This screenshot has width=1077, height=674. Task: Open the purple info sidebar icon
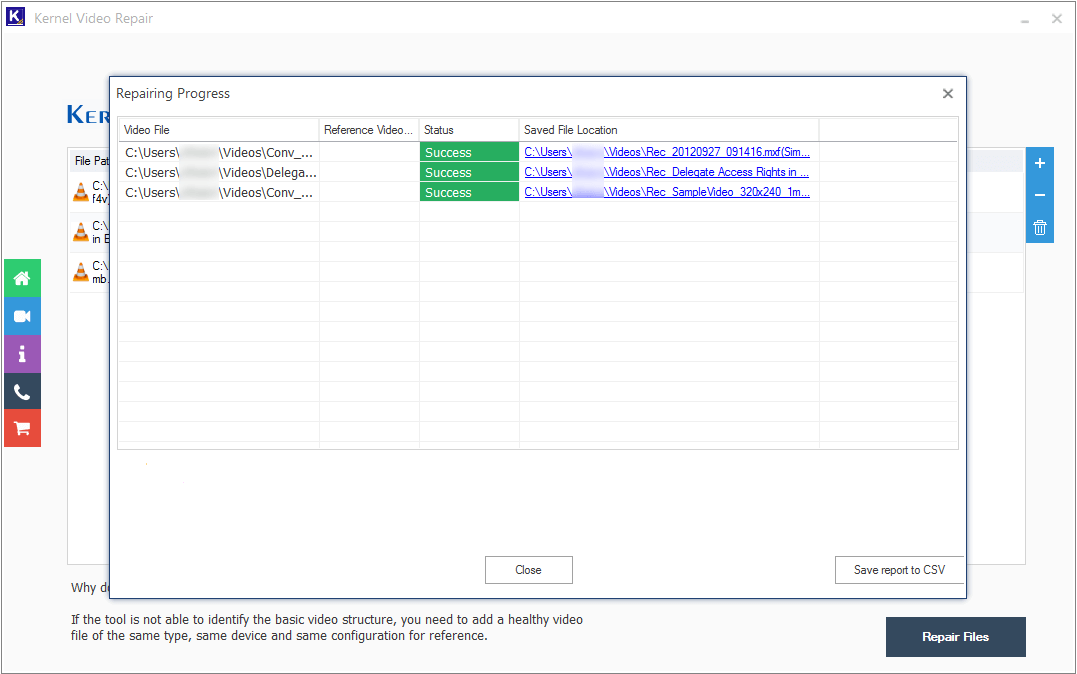coord(22,354)
